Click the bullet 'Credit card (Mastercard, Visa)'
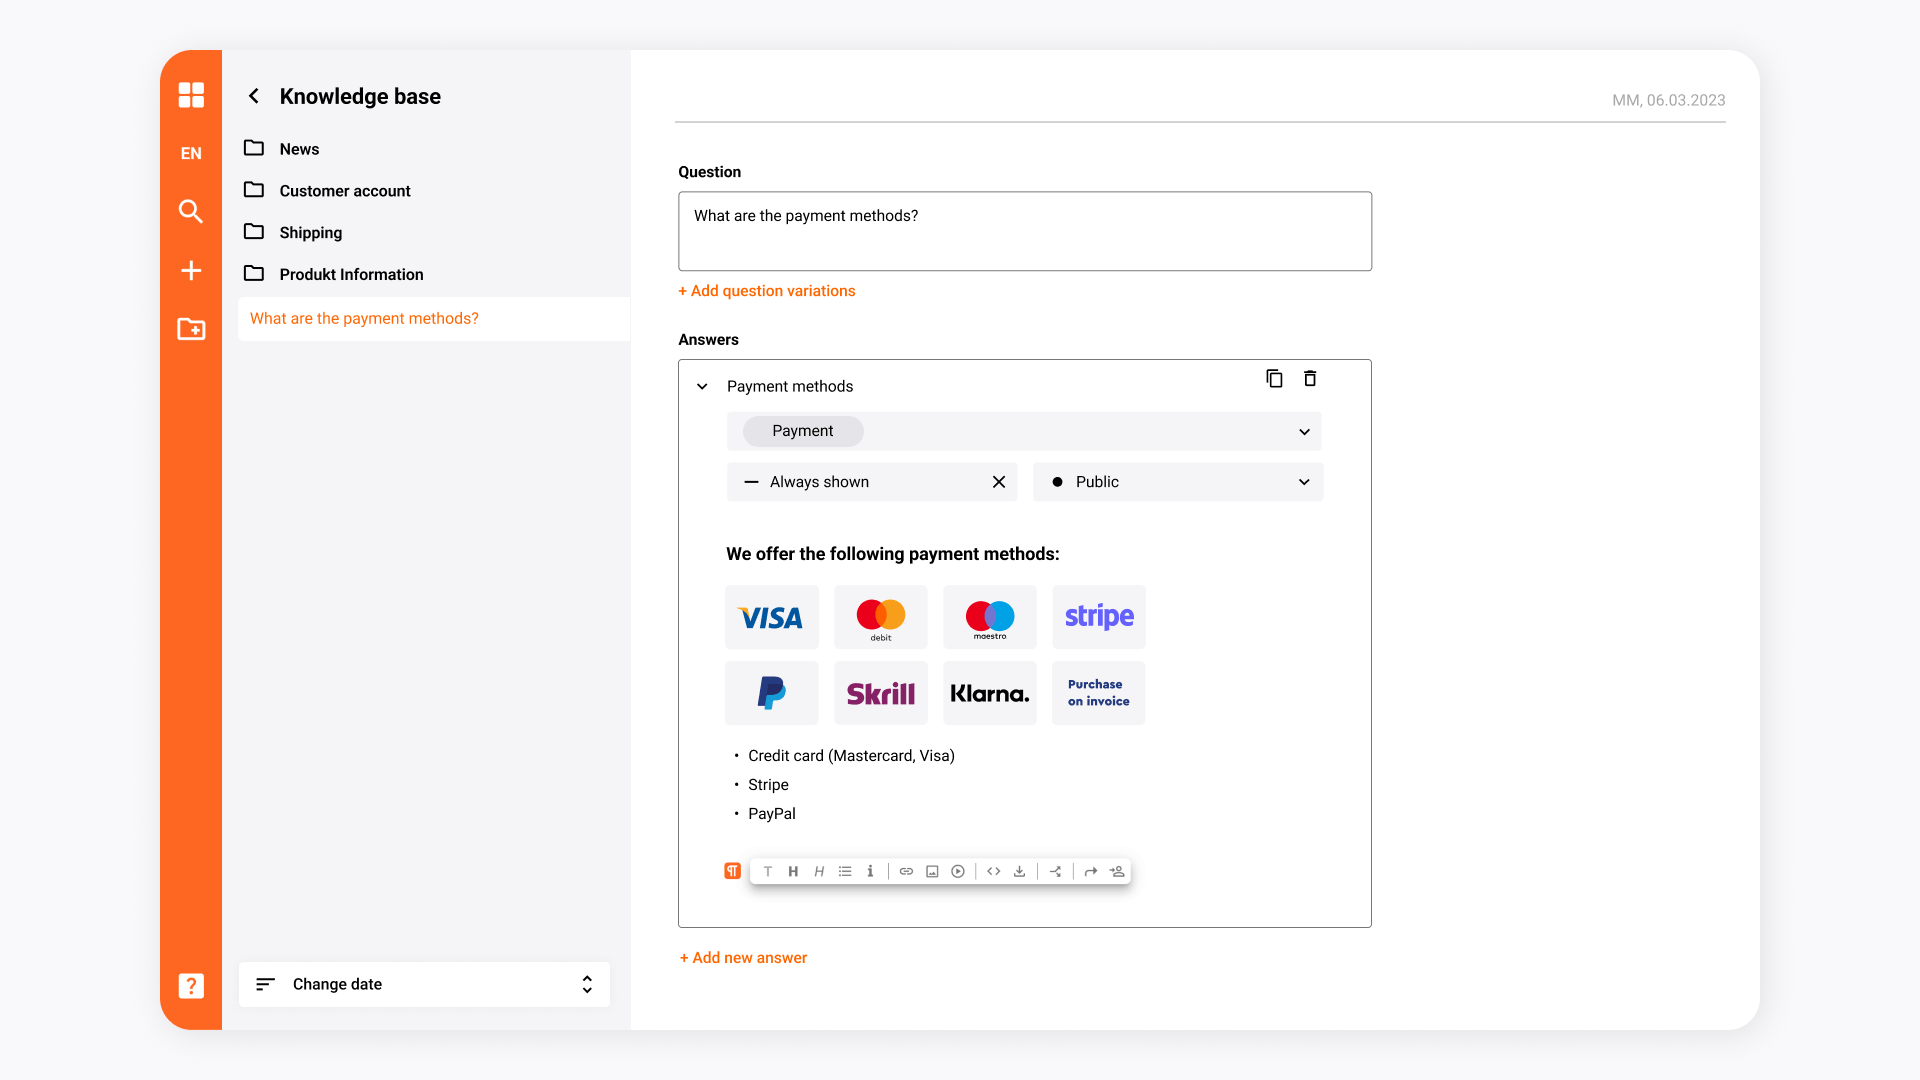The image size is (1920, 1080). 851,756
